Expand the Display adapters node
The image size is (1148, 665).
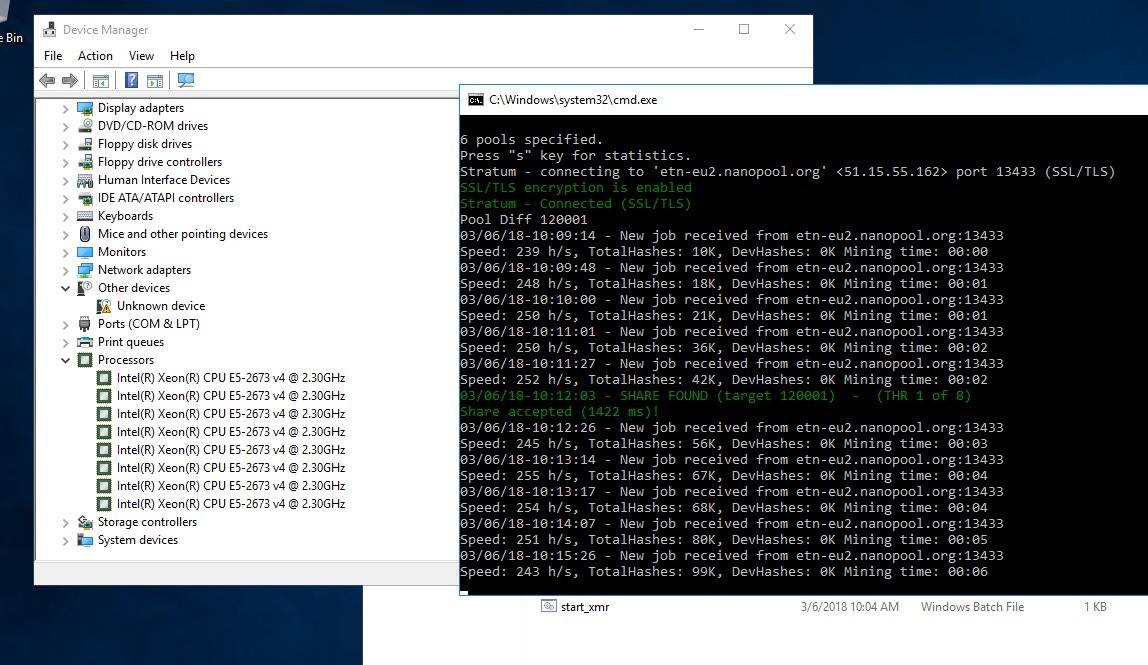65,108
